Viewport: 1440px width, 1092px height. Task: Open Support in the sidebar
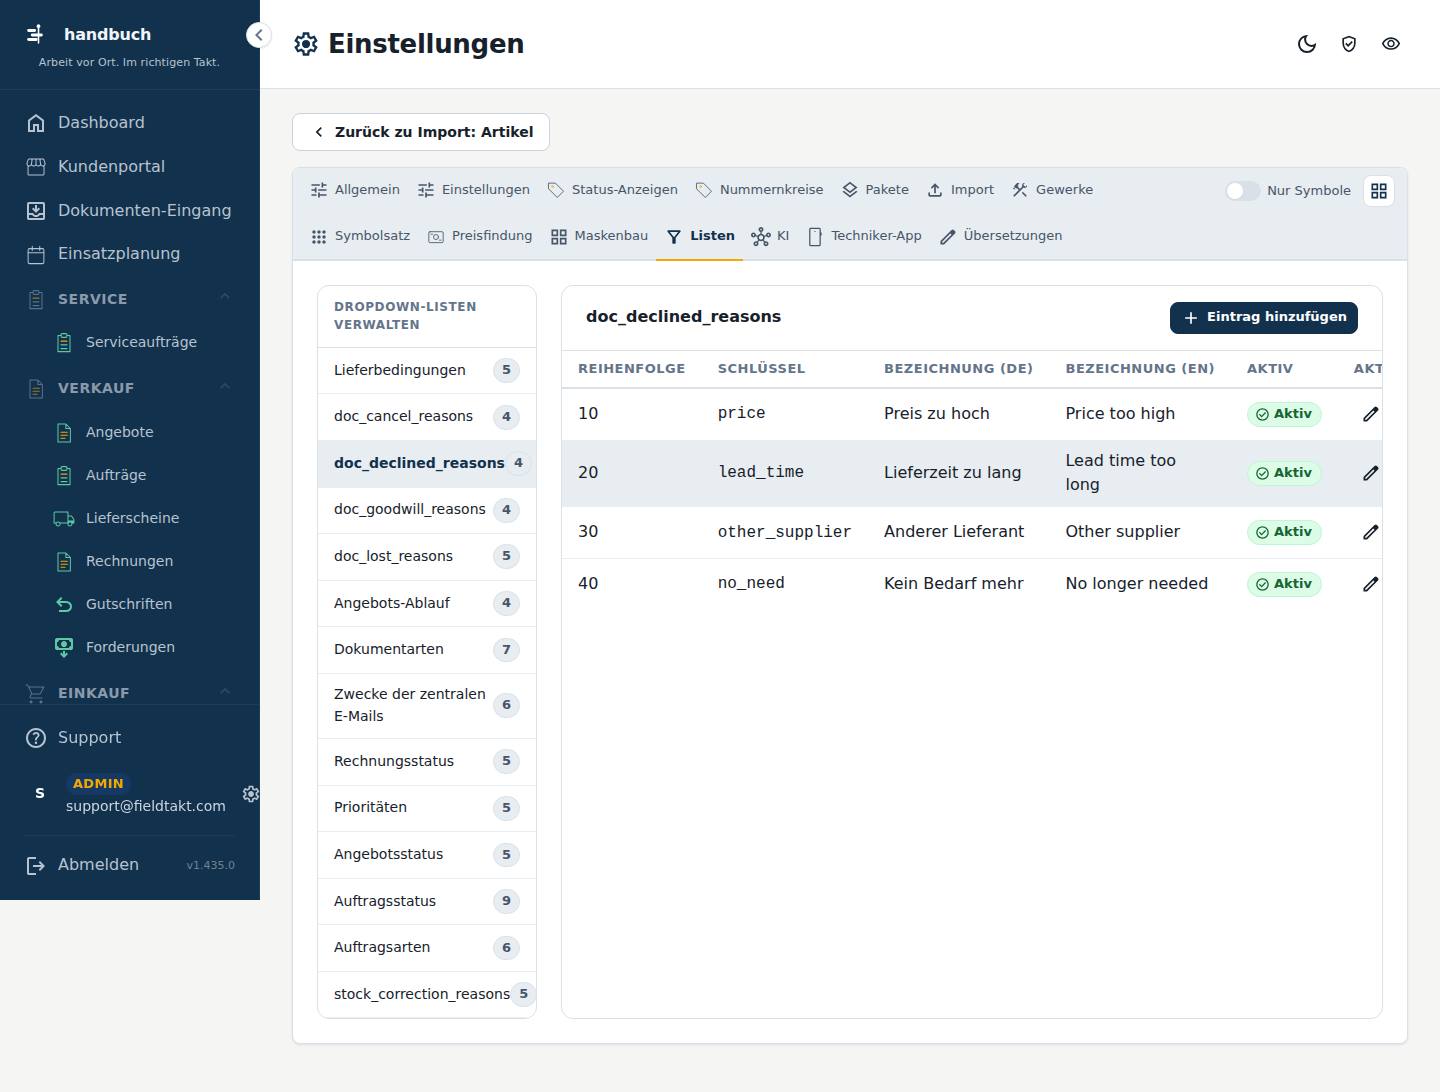tap(130, 738)
